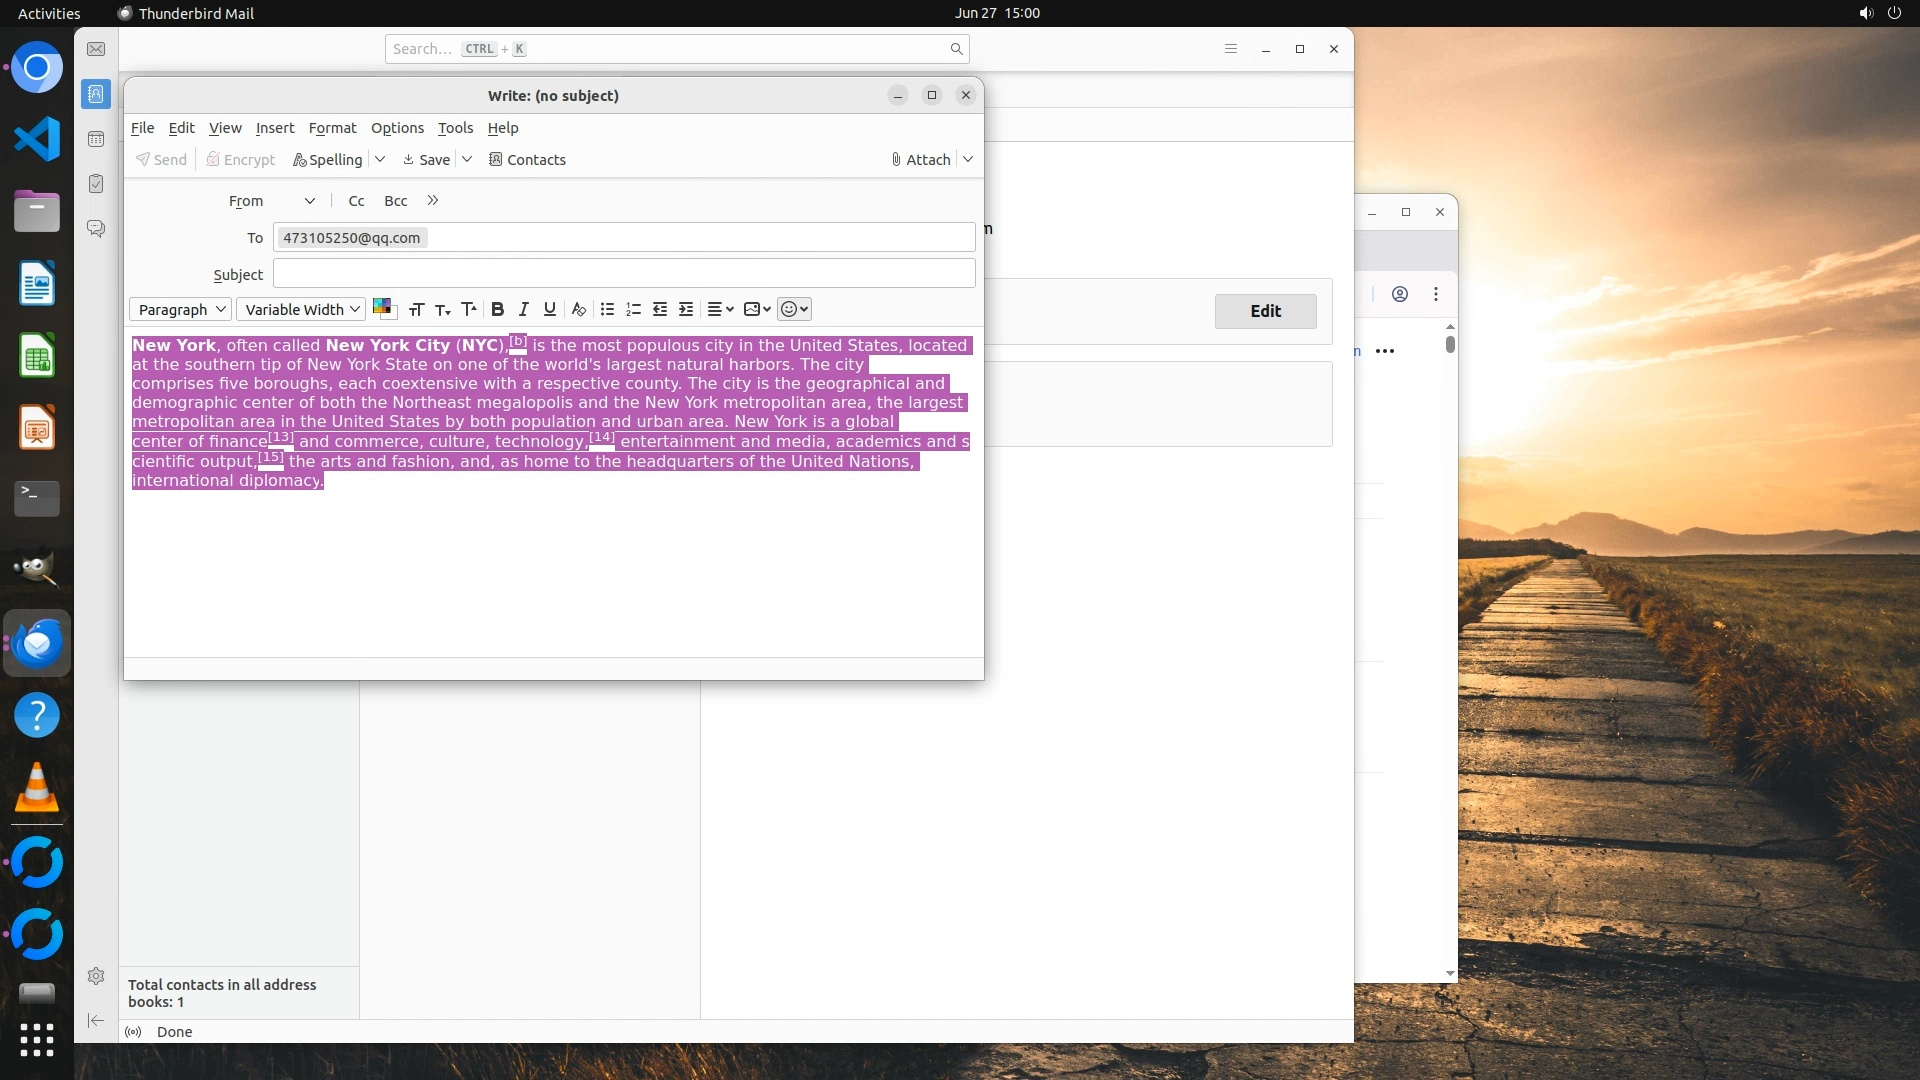The image size is (1920, 1080).
Task: Click the indent text icon
Action: 686,309
